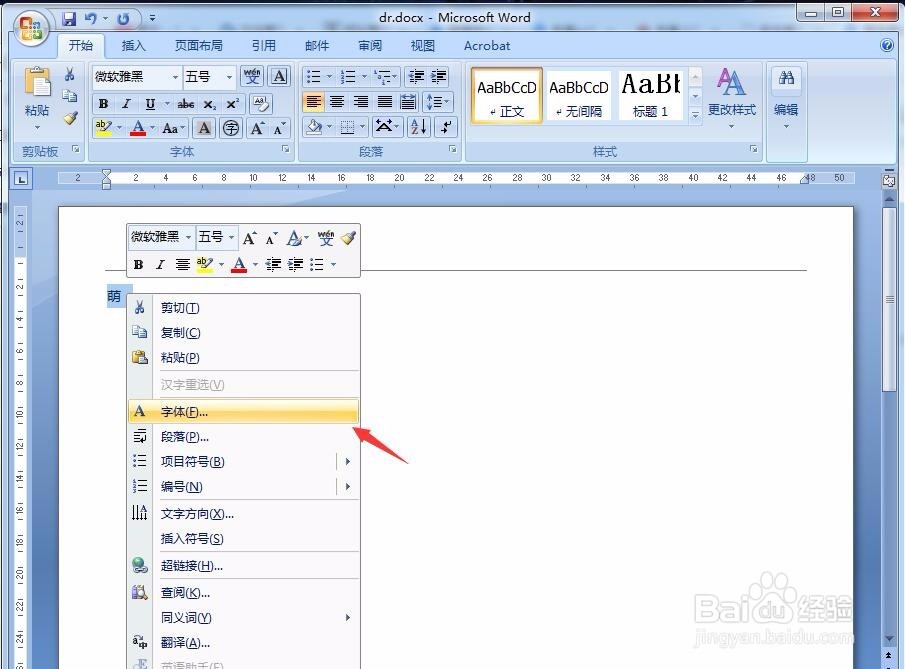Image resolution: width=905 pixels, height=669 pixels.
Task: Apply 标题 1 style
Action: coord(650,95)
